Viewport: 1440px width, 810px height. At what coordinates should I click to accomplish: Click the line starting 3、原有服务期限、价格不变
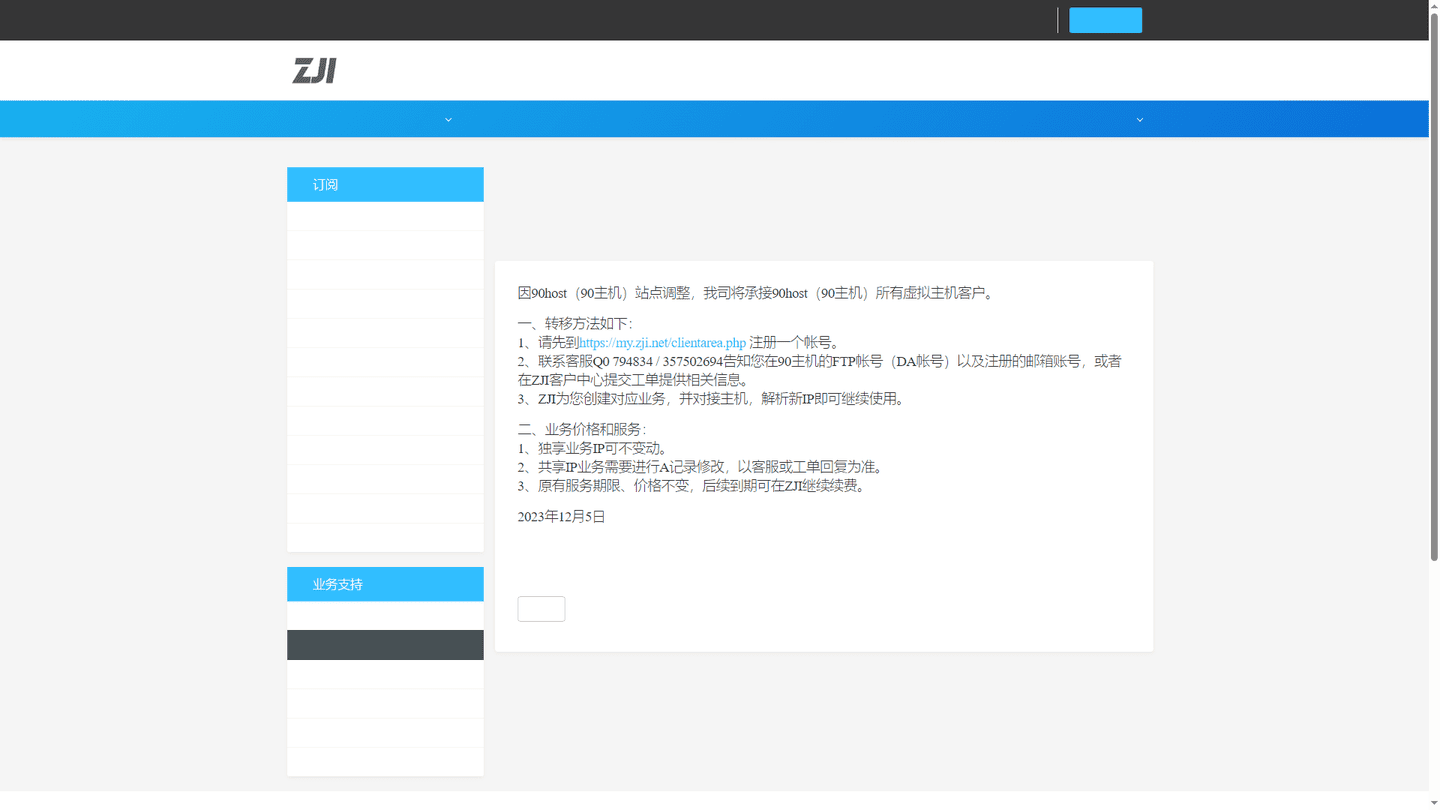[691, 486]
